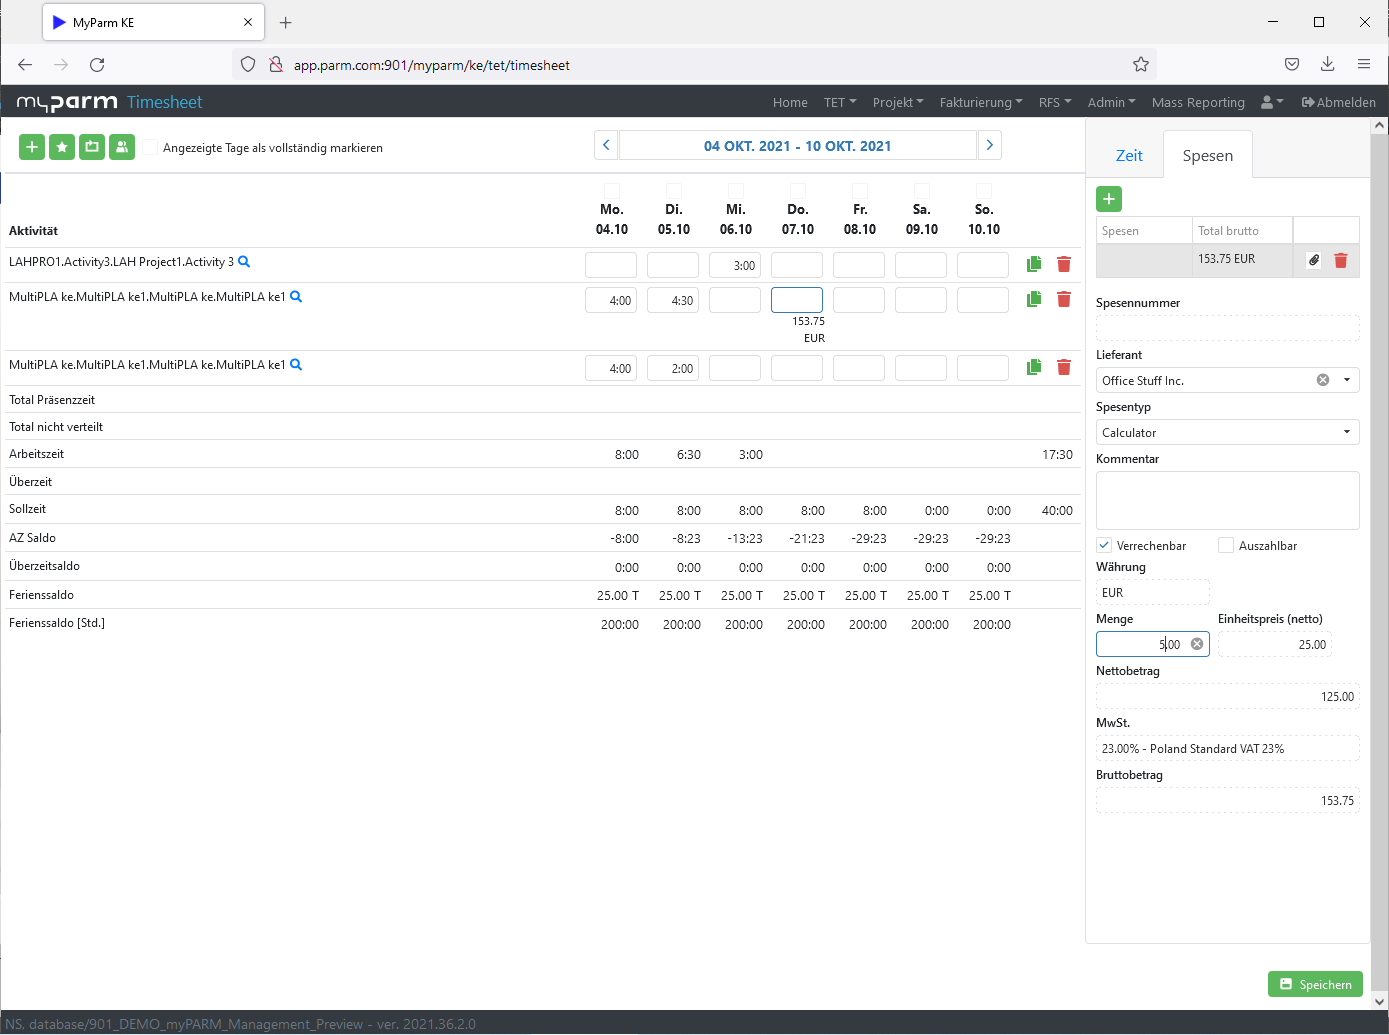
Task: Go to next week with right arrow
Action: (990, 145)
